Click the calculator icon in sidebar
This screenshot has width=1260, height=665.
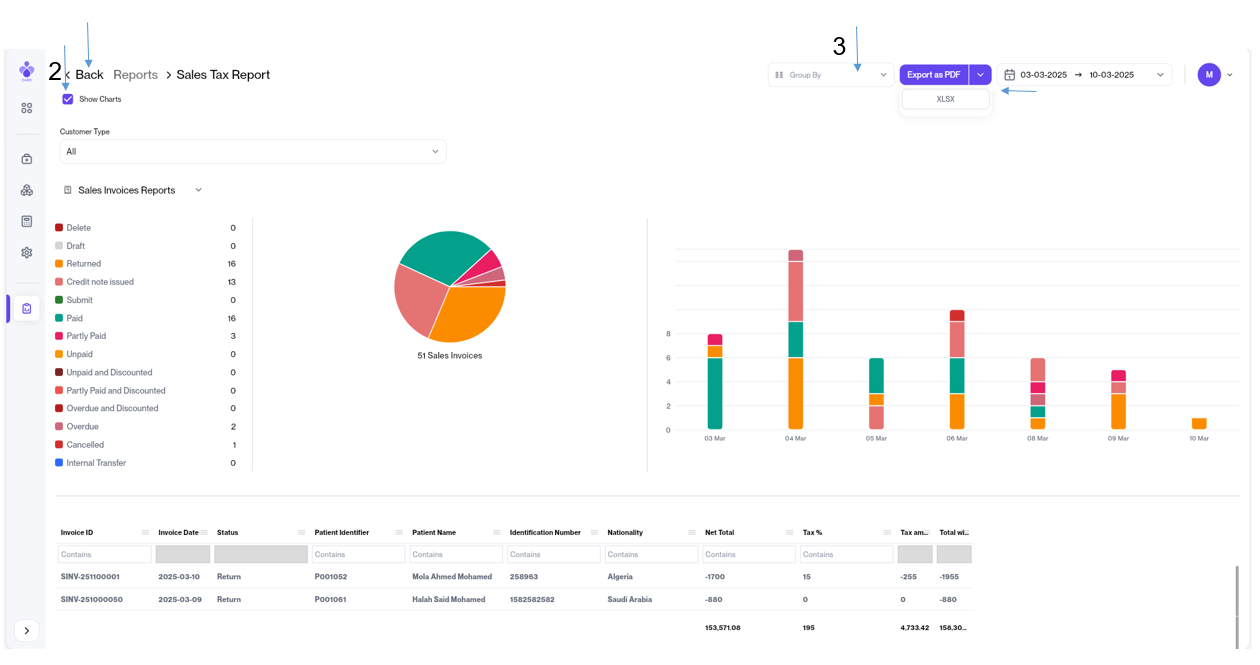tap(27, 221)
